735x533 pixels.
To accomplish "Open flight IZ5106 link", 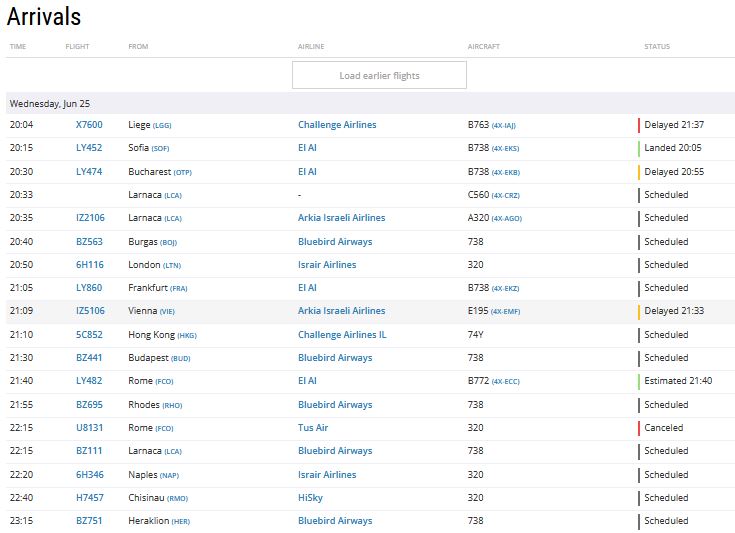I will 90,310.
